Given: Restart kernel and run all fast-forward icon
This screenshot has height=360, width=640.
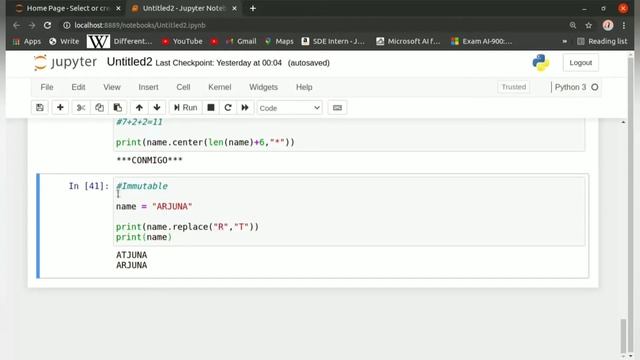Looking at the screenshot, I should pos(245,107).
